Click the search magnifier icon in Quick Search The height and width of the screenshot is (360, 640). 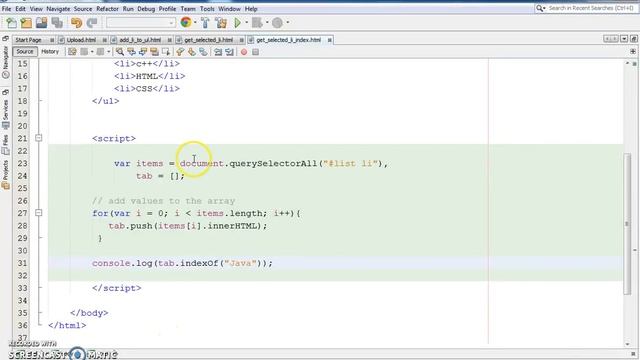point(540,8)
